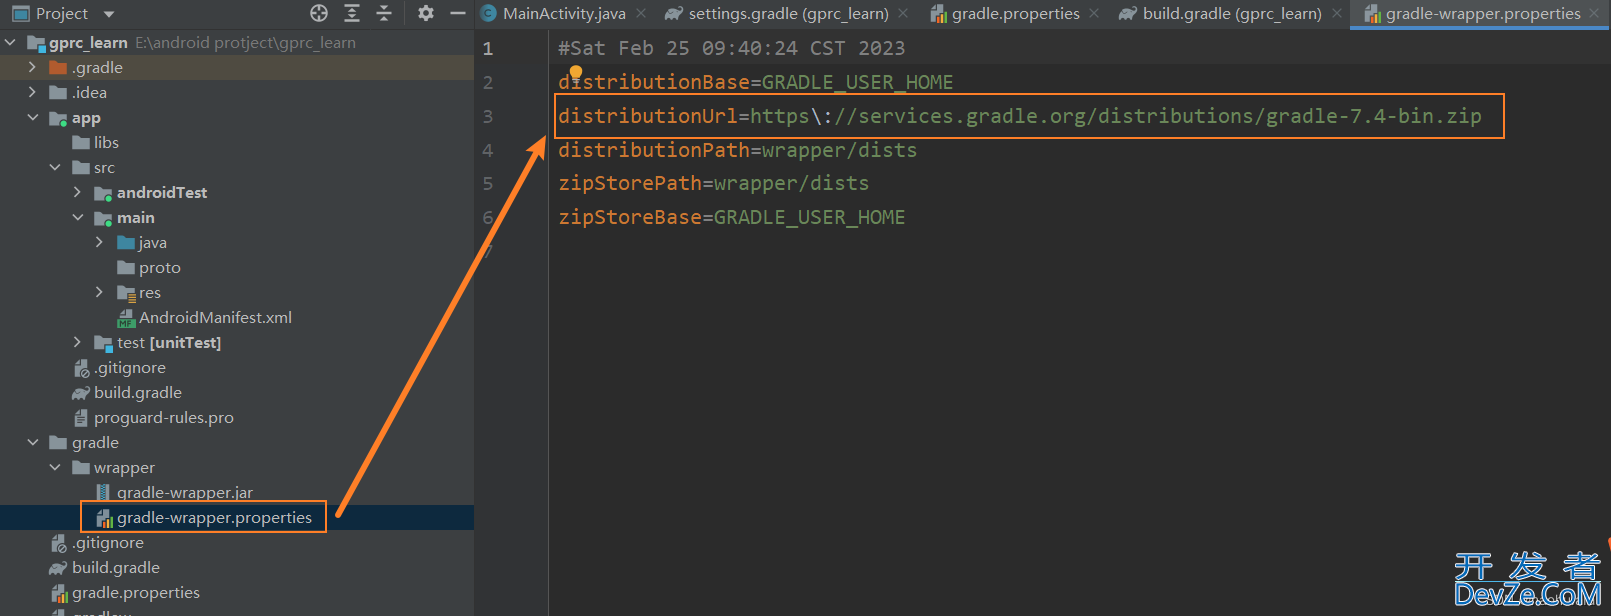Screen dimensions: 1611x616
Task: Click the .gradle folder icon
Action: (58, 68)
